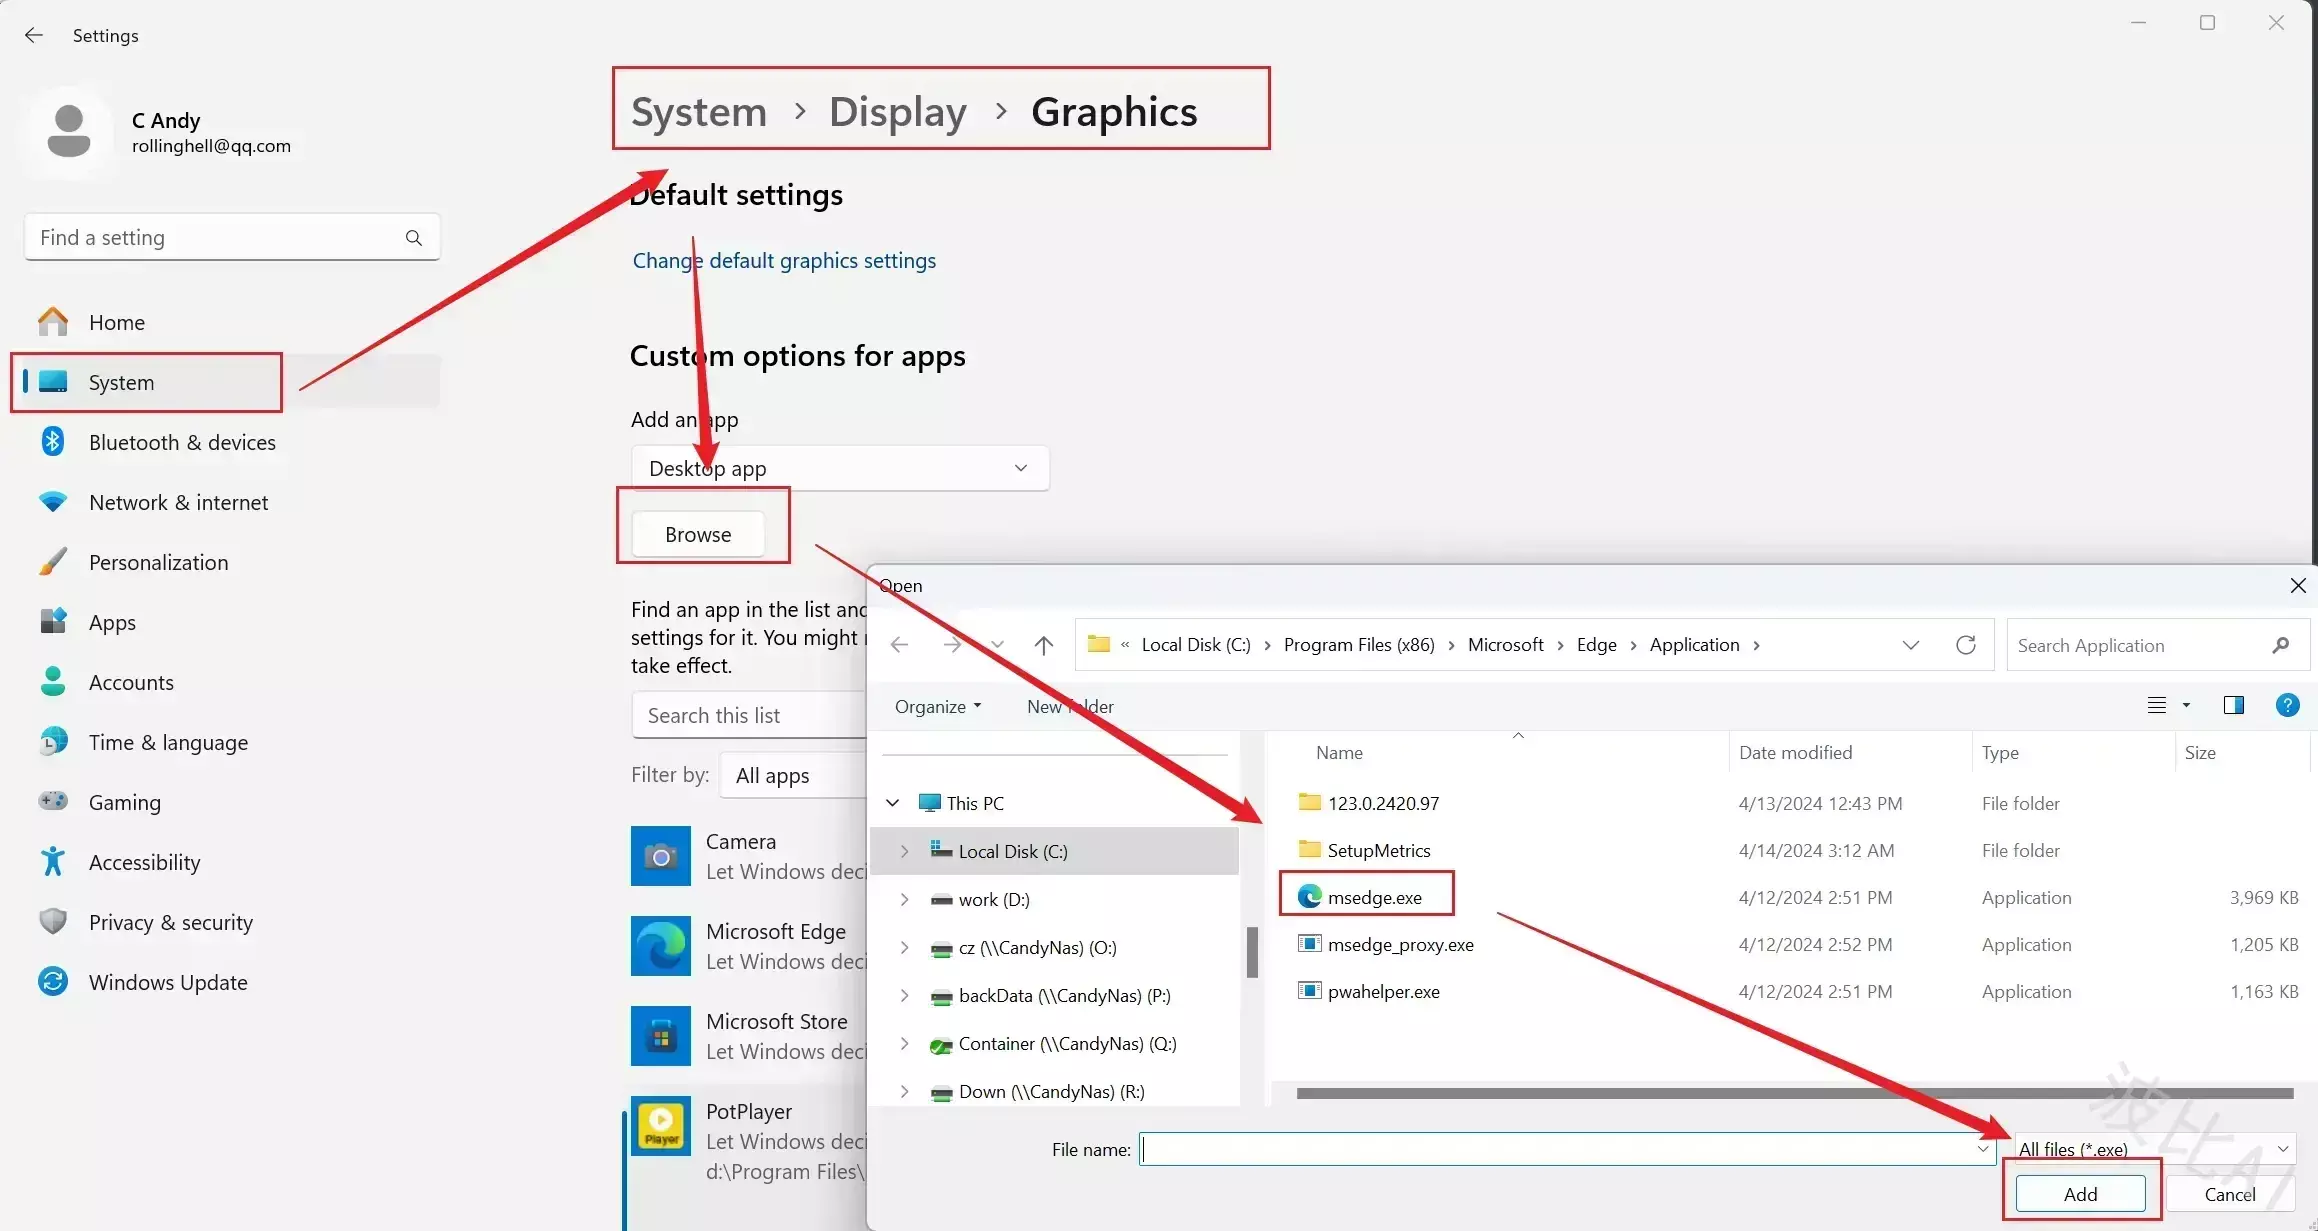Open dialog Help icon
The height and width of the screenshot is (1231, 2318).
coord(2287,705)
